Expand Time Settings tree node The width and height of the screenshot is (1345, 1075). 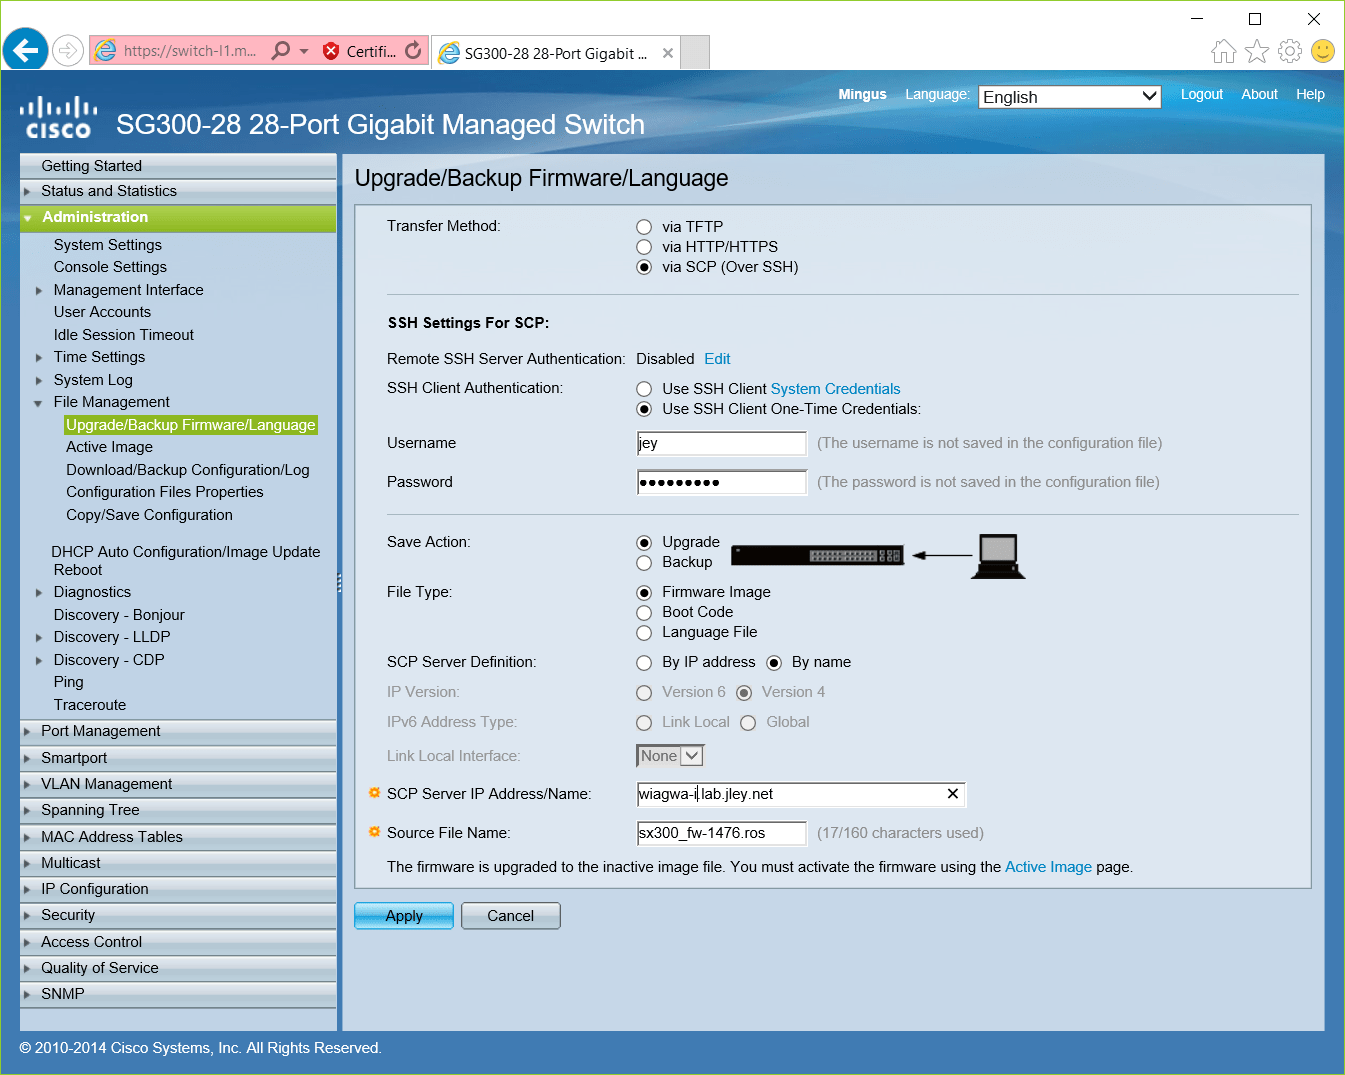coord(39,358)
